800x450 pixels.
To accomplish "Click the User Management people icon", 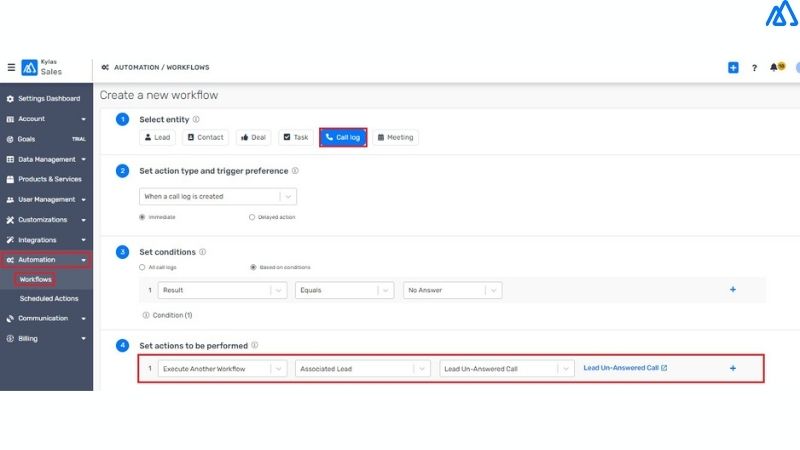I will point(10,199).
